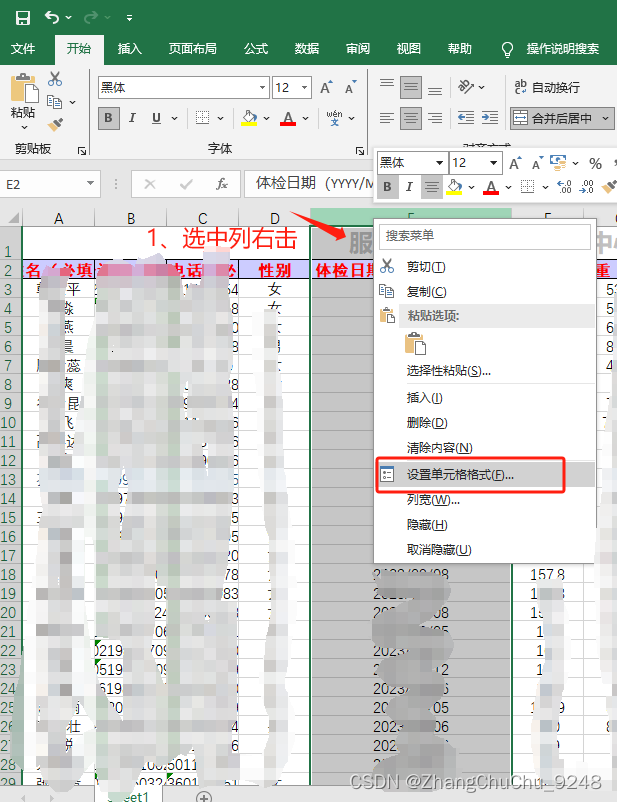
Task: Open the ribbon font size 12 dropdown
Action: pyautogui.click(x=304, y=87)
